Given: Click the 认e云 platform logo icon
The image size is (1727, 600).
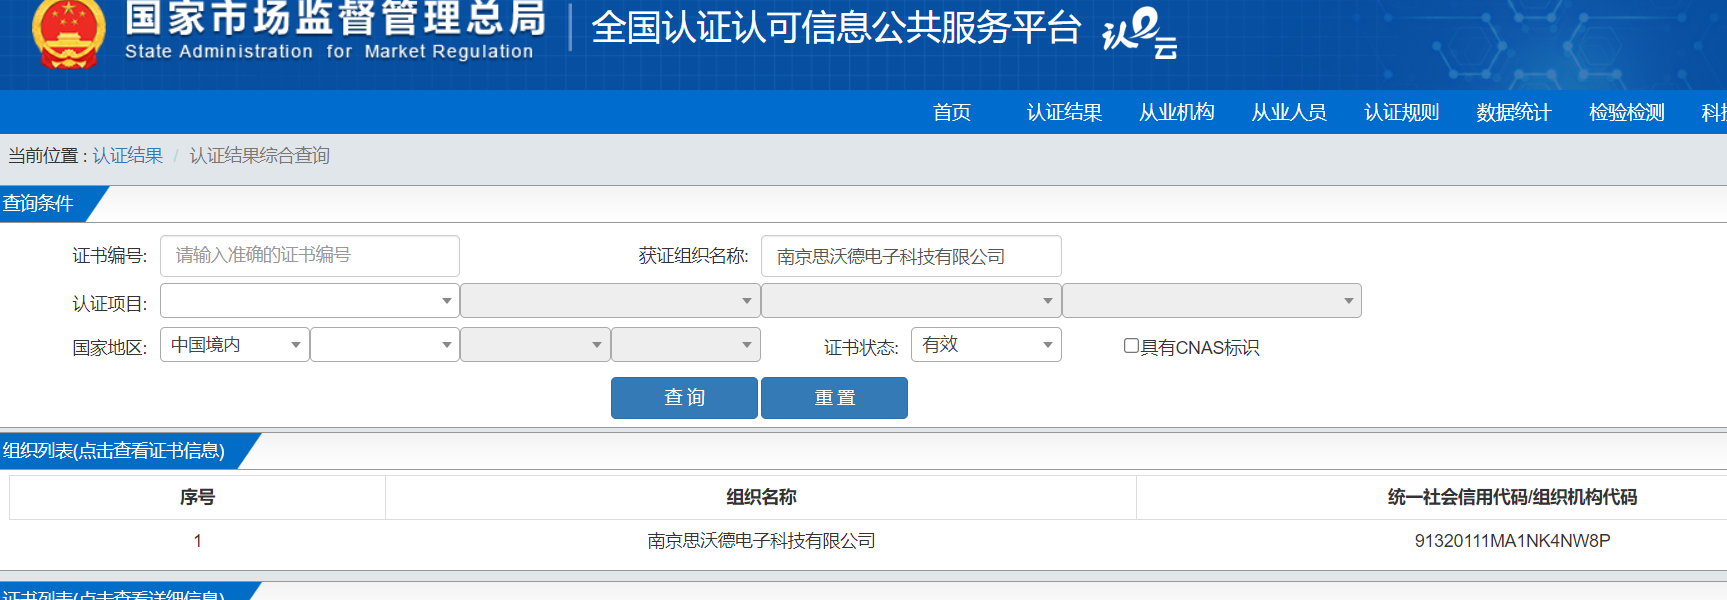Looking at the screenshot, I should pyautogui.click(x=1140, y=33).
